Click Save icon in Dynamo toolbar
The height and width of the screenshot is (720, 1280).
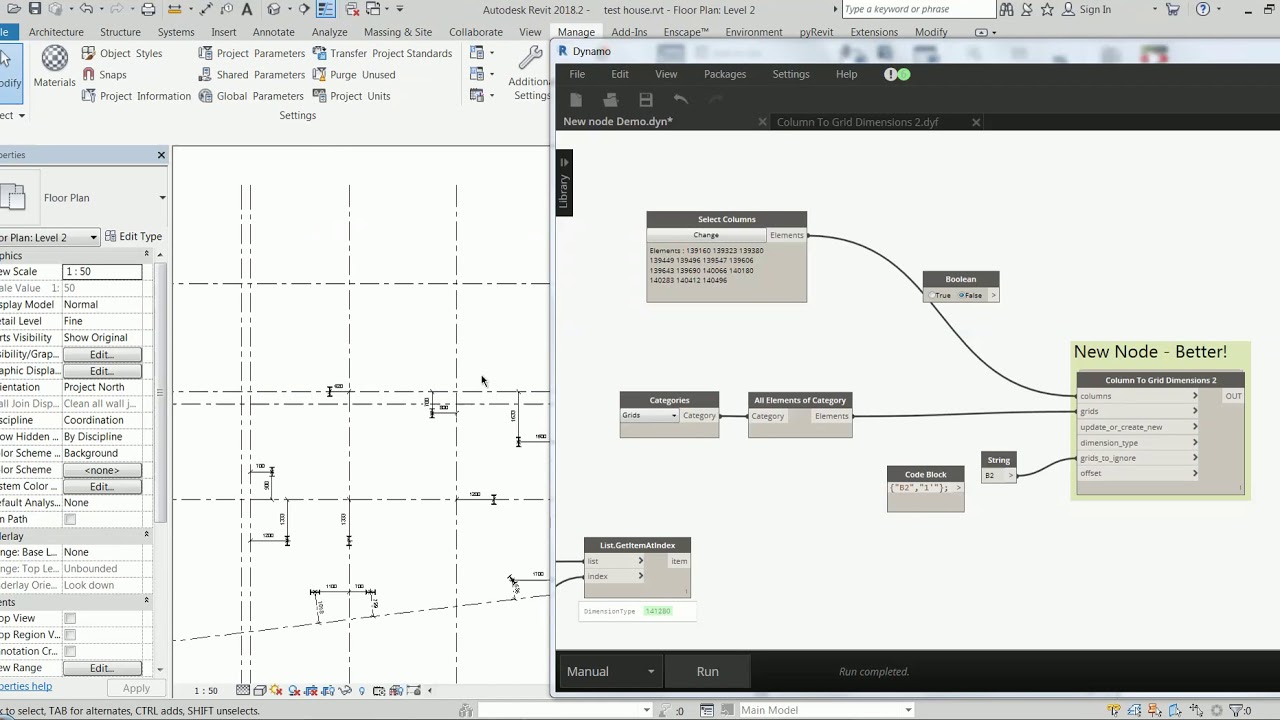coord(646,99)
